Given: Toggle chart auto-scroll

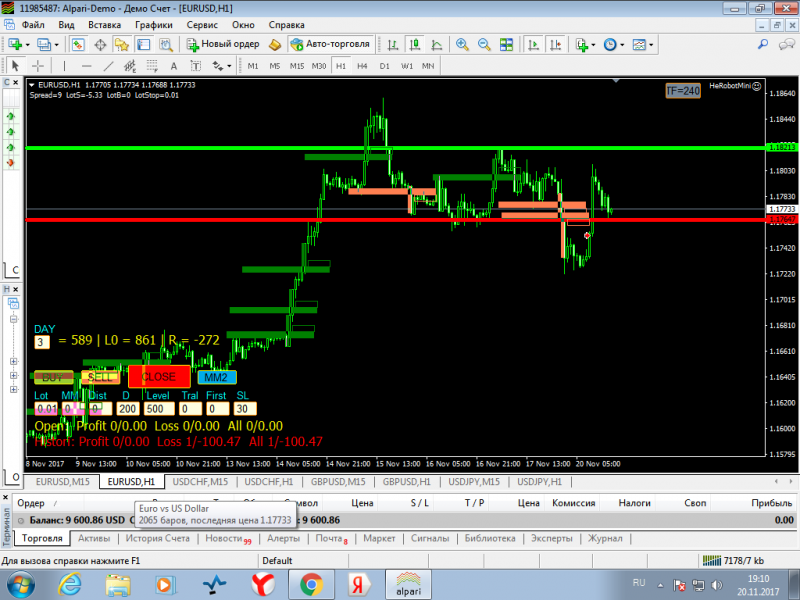Looking at the screenshot, I should 533,45.
